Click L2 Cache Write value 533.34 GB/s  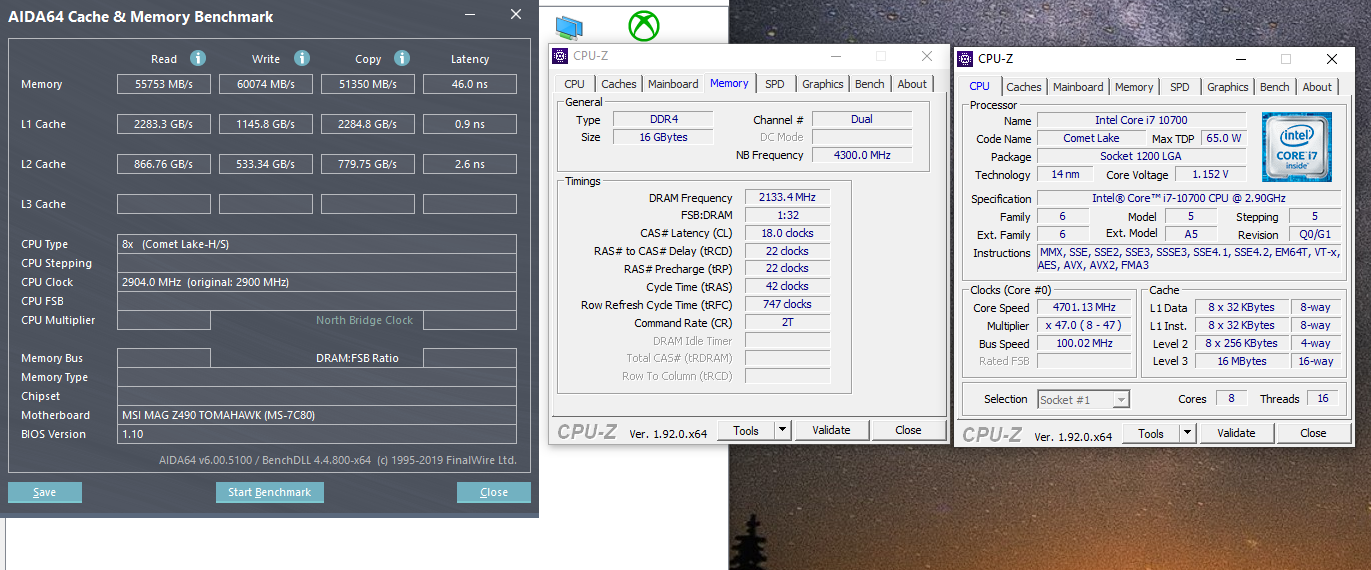pyautogui.click(x=266, y=164)
